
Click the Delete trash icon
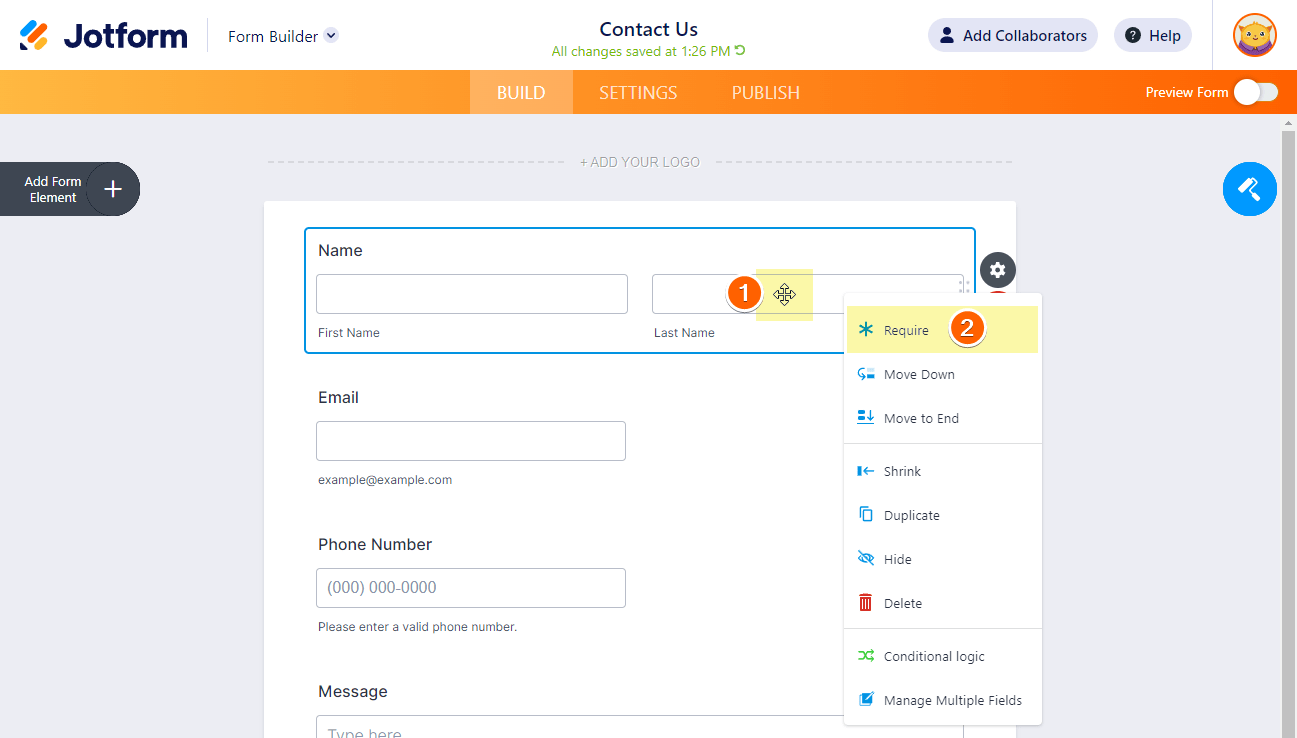tap(865, 603)
